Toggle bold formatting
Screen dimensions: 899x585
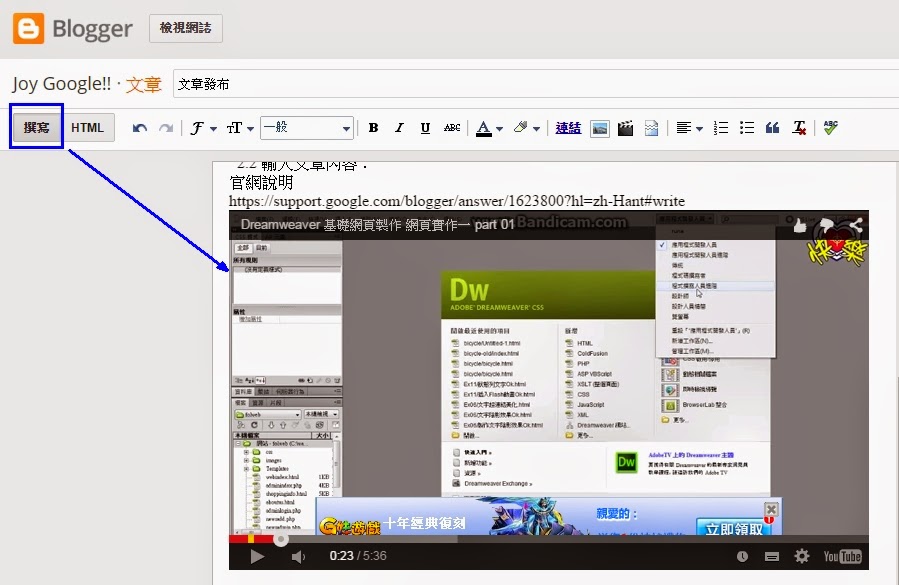pyautogui.click(x=373, y=128)
